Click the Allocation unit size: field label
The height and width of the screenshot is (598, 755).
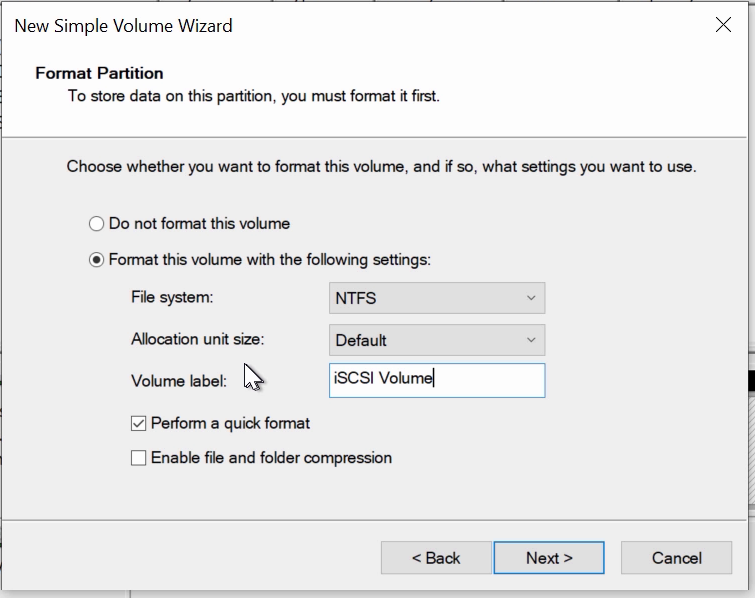click(197, 339)
